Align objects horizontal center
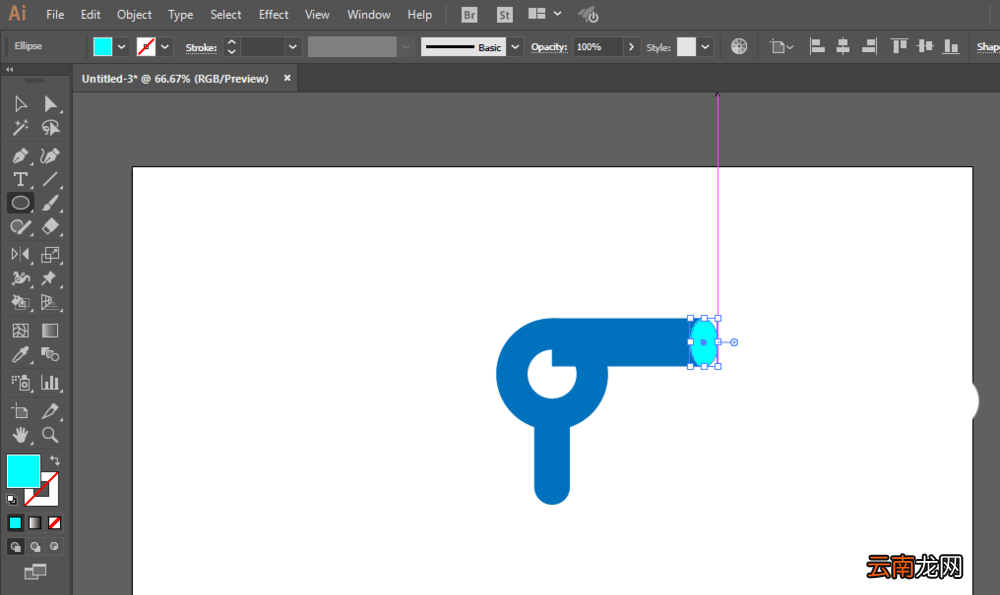Viewport: 1000px width, 595px height. tap(842, 46)
